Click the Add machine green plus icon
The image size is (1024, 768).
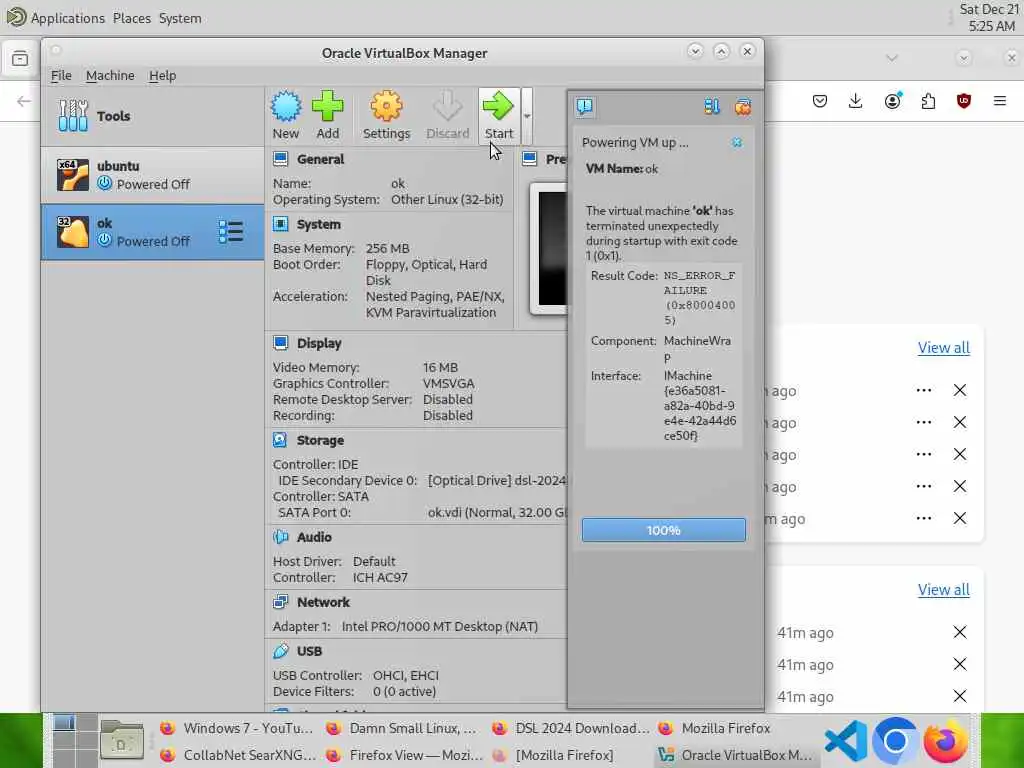point(327,106)
